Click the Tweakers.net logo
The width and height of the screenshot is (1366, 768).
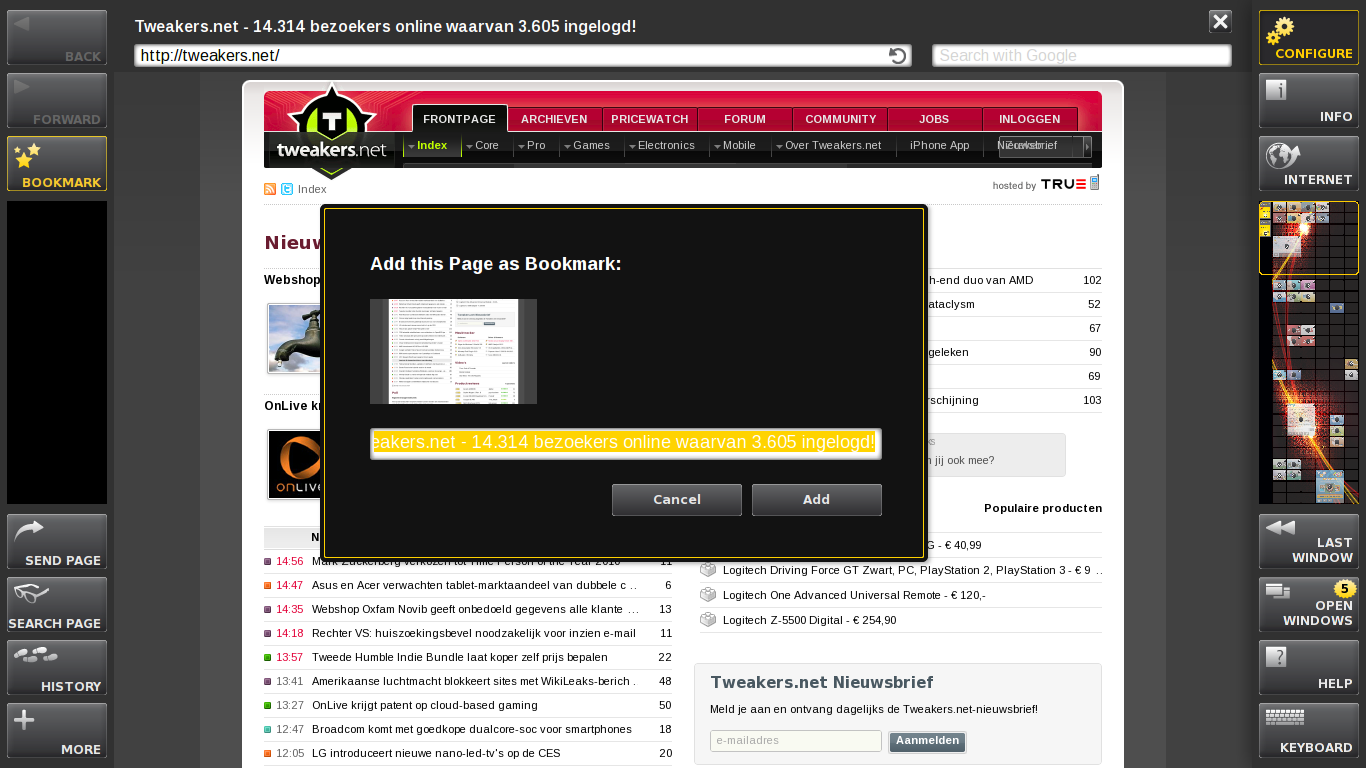[332, 132]
